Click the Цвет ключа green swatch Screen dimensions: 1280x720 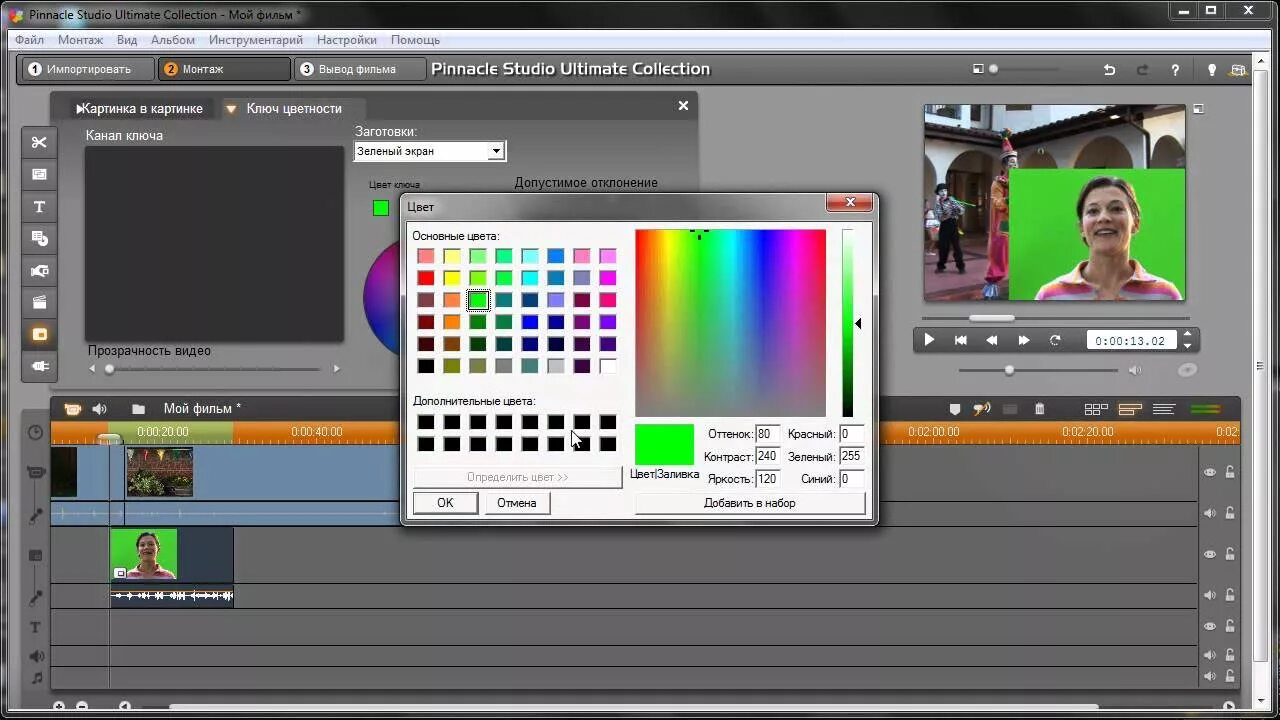(x=381, y=208)
